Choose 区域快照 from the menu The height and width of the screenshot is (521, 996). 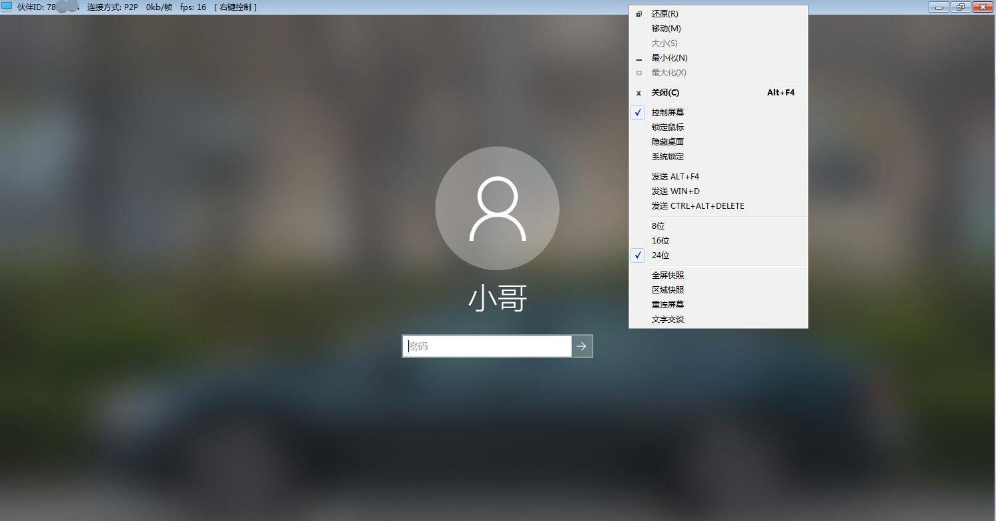pyautogui.click(x=718, y=290)
